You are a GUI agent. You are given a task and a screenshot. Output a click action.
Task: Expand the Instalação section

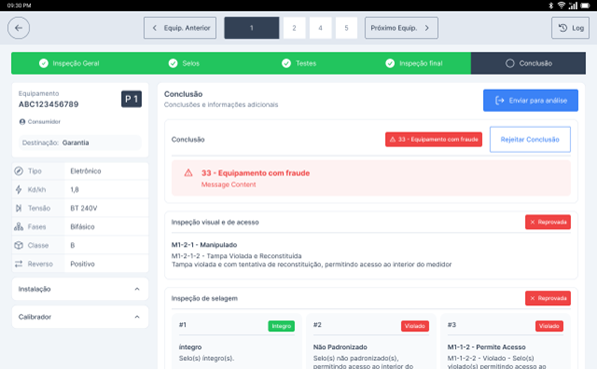[80, 289]
